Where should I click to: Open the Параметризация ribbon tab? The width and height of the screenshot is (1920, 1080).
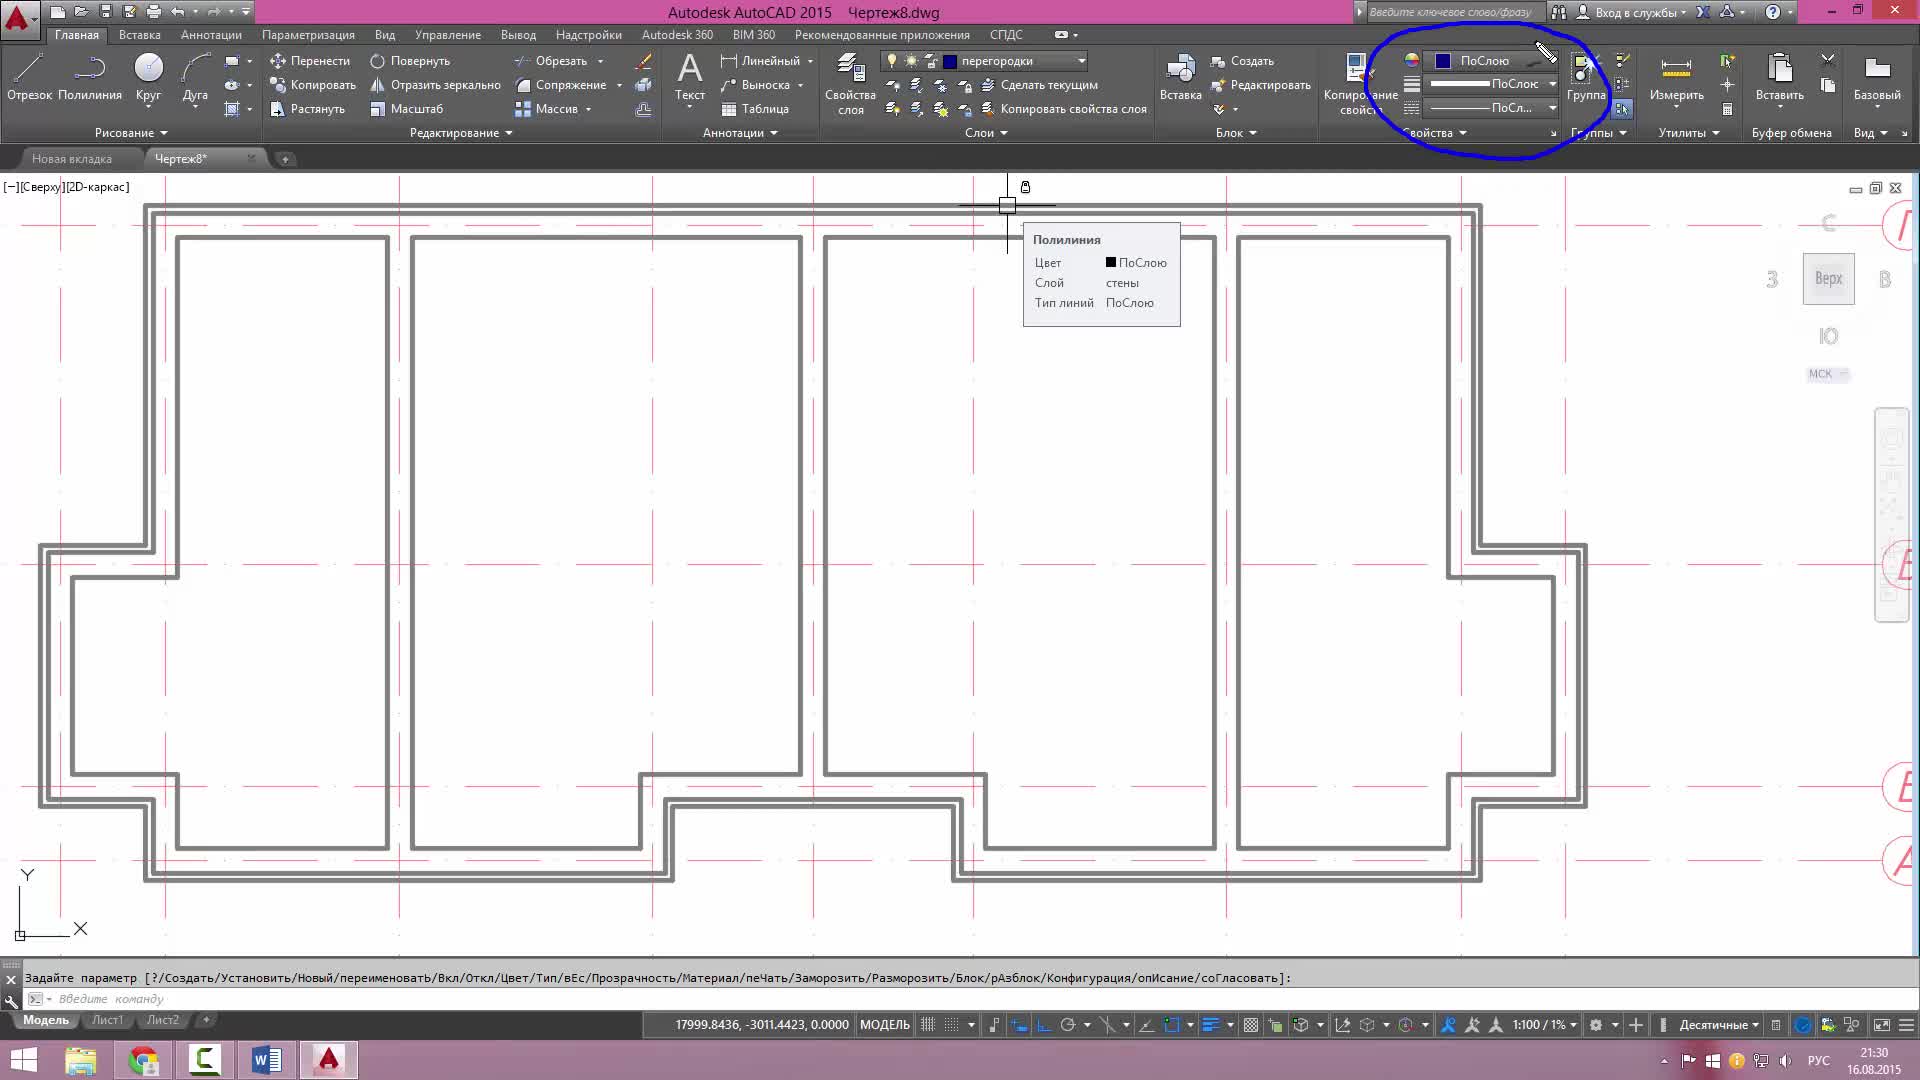308,35
